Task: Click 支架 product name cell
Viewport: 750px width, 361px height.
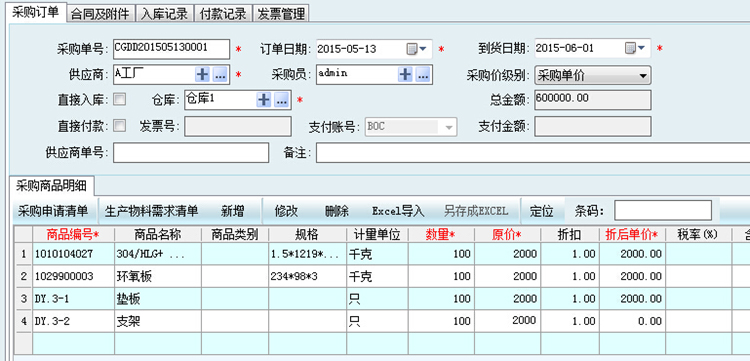Action: [157, 321]
